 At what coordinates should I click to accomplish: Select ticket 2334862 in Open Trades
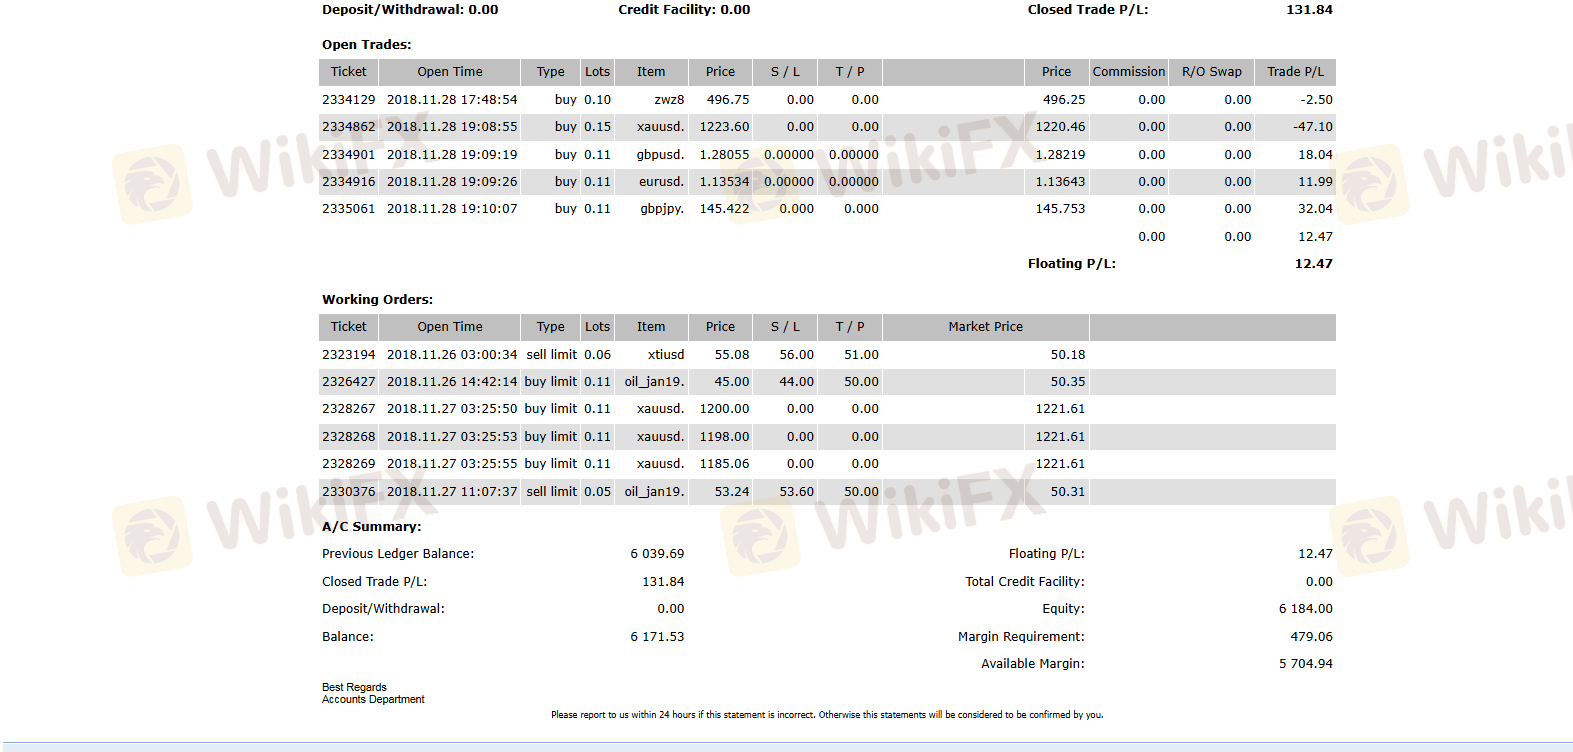[x=348, y=127]
